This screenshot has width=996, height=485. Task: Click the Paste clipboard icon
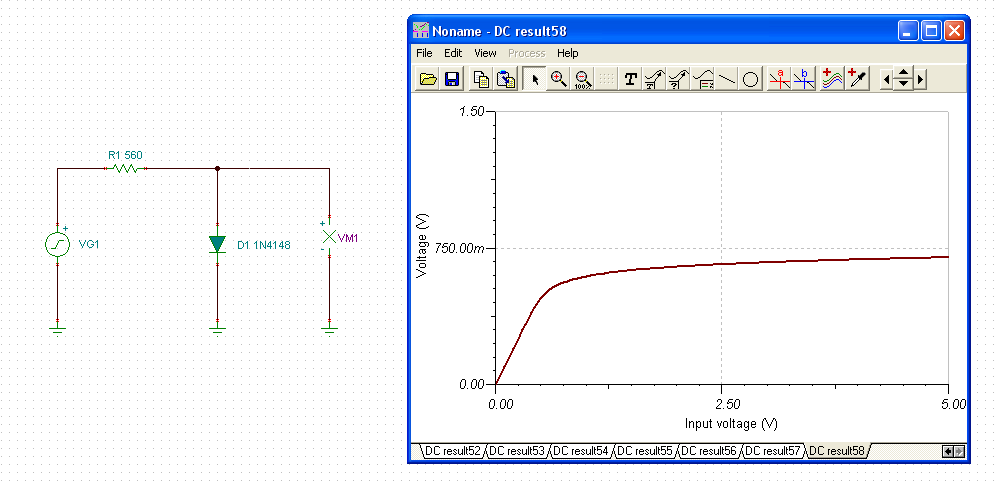506,79
